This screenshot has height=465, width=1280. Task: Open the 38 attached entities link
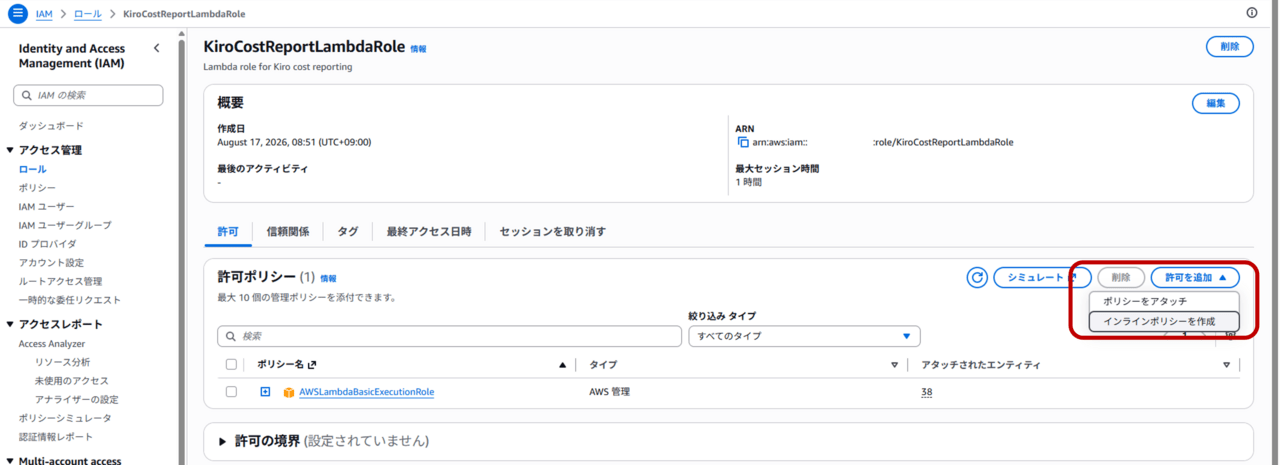coord(927,392)
